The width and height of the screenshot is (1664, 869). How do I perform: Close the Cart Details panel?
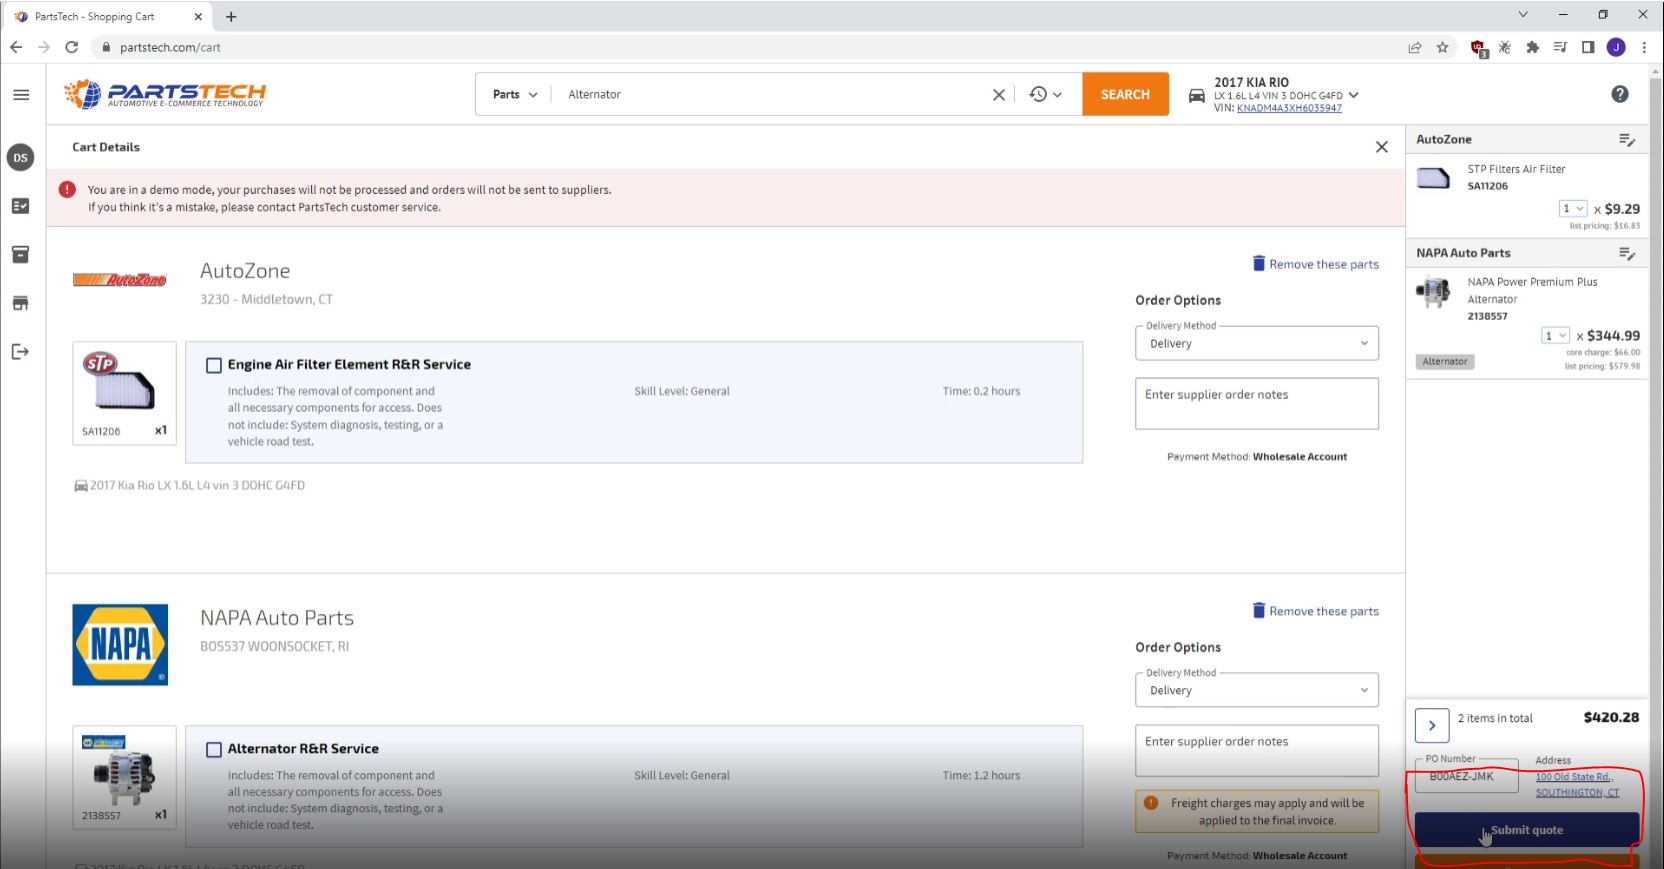(x=1381, y=147)
